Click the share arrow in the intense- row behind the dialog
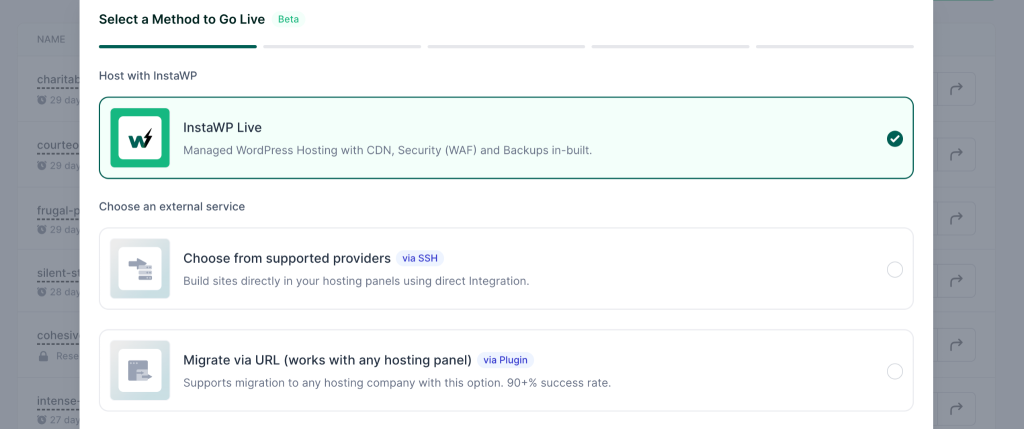This screenshot has width=1024, height=429. [956, 408]
